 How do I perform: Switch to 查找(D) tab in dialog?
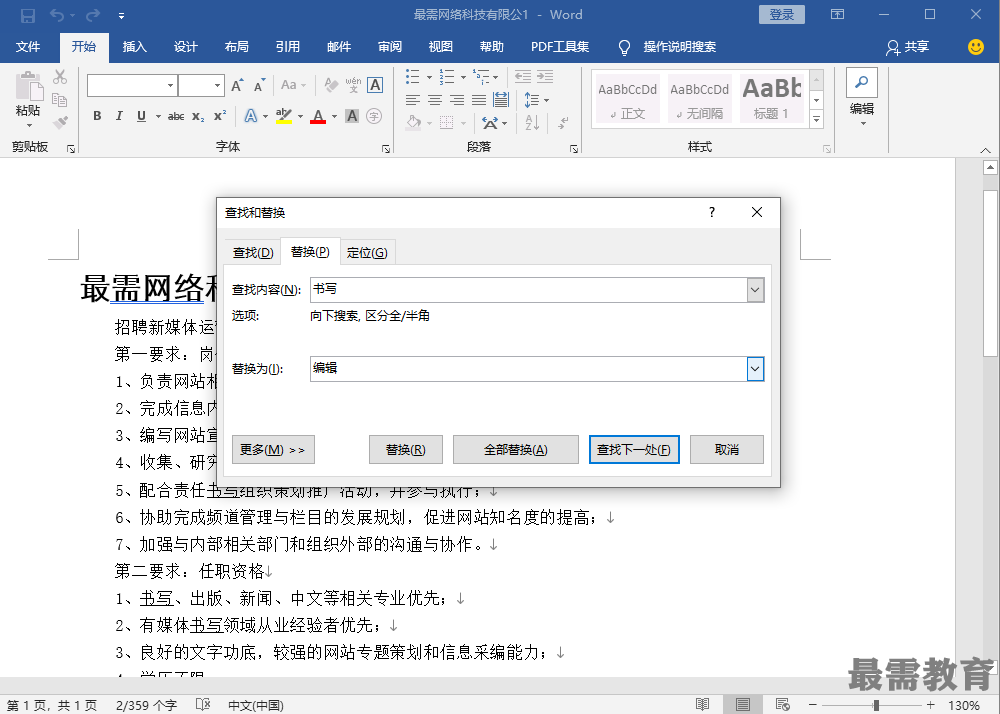tap(253, 252)
